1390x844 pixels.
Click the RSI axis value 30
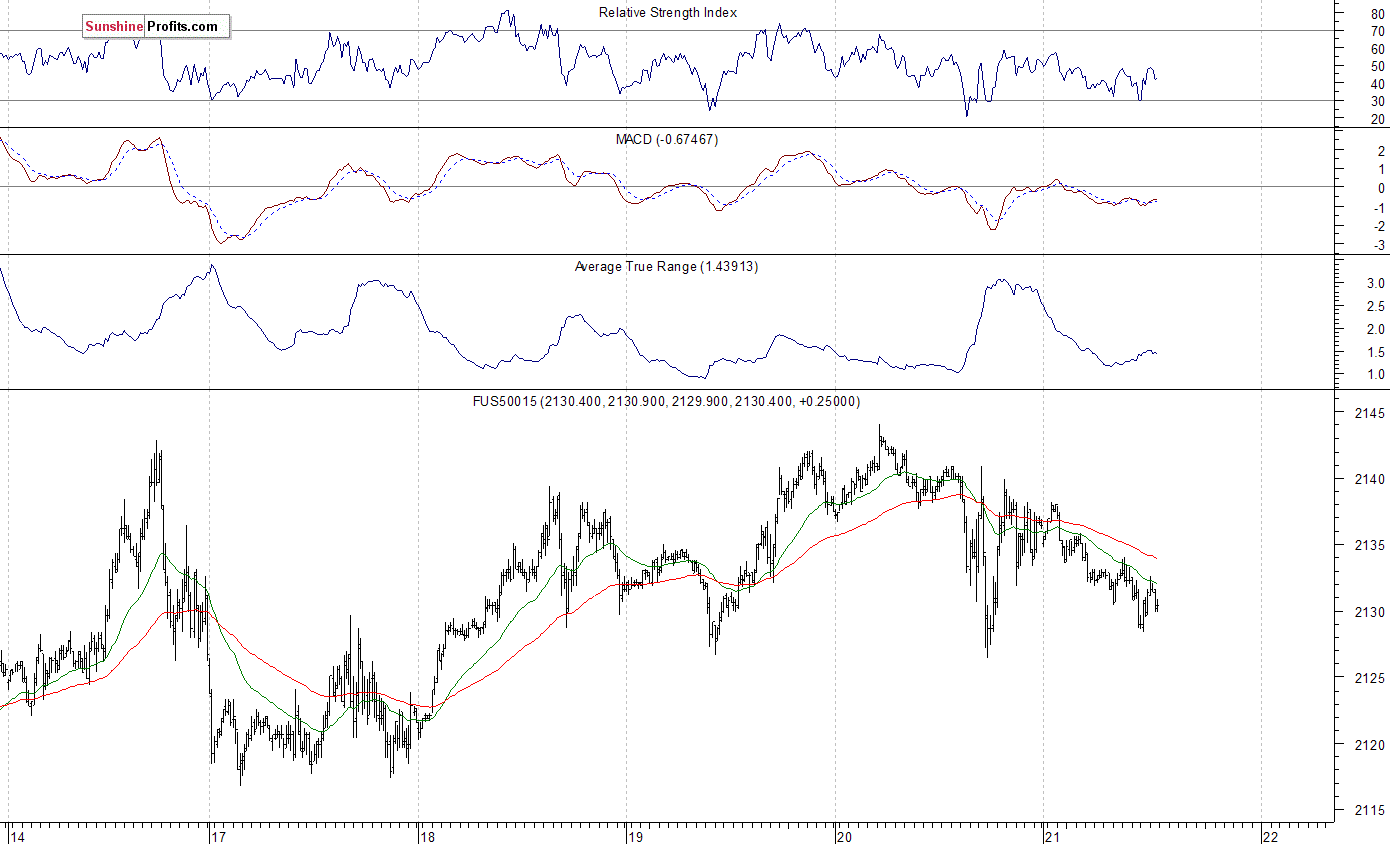pos(1378,101)
